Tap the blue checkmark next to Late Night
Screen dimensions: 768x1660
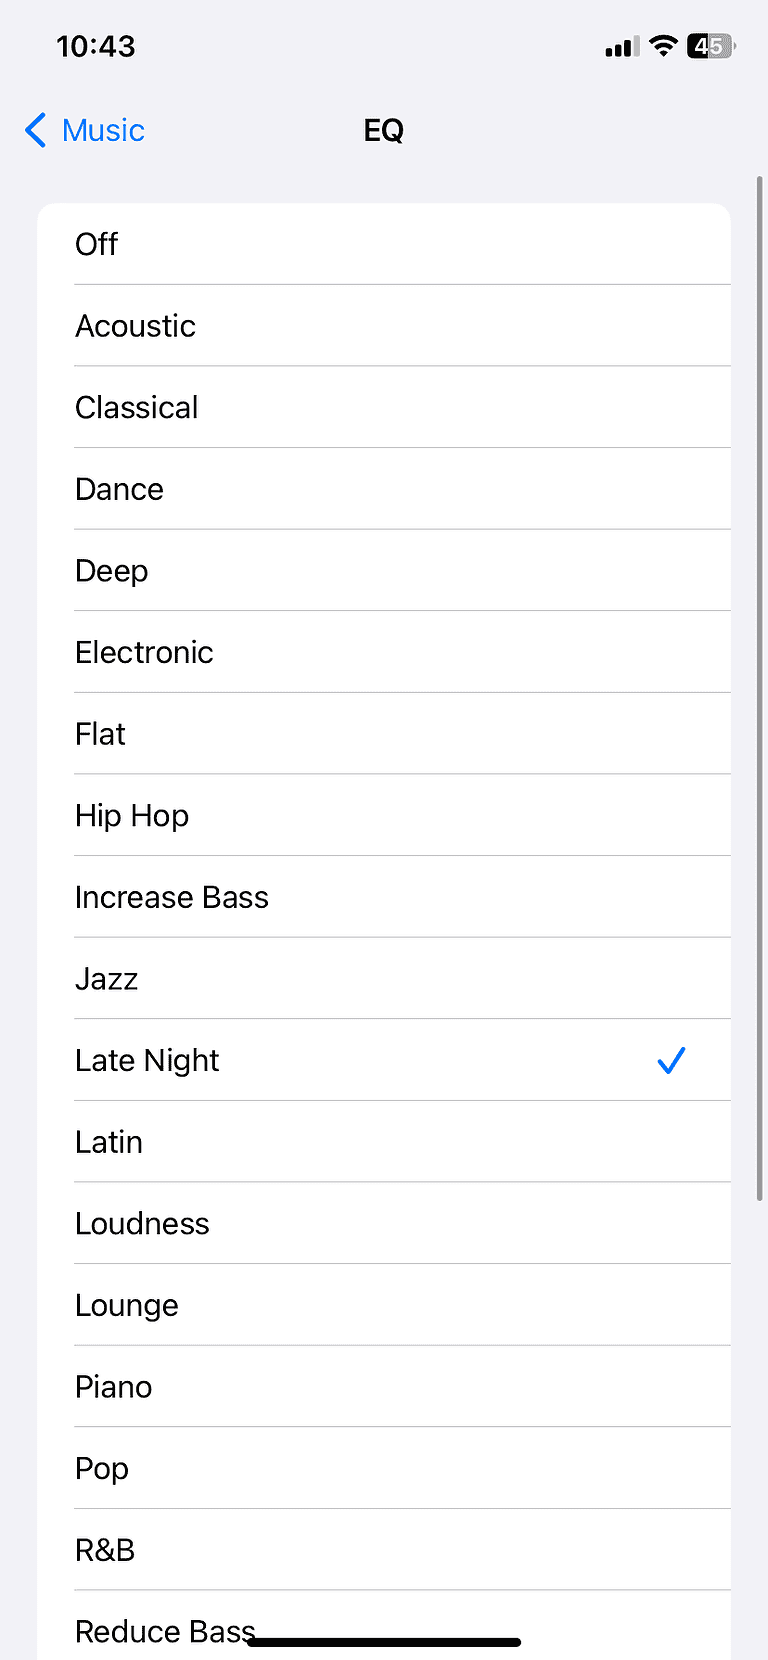tap(671, 1060)
